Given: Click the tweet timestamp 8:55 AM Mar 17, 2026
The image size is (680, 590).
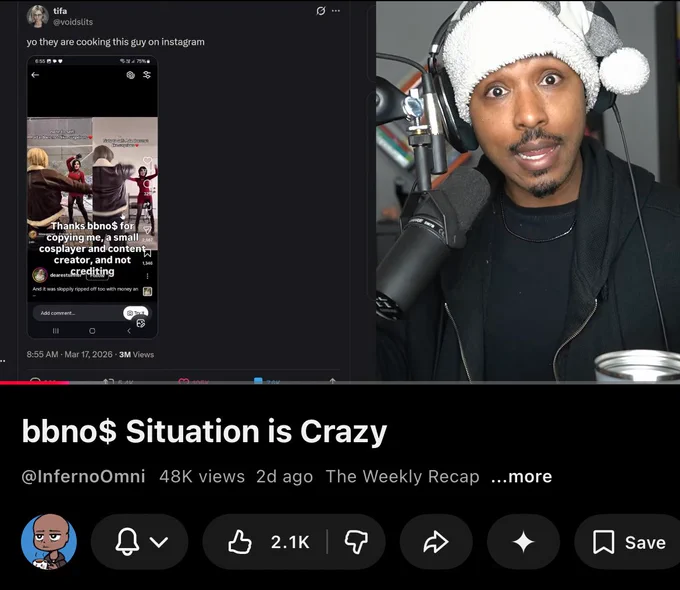Looking at the screenshot, I should point(69,354).
